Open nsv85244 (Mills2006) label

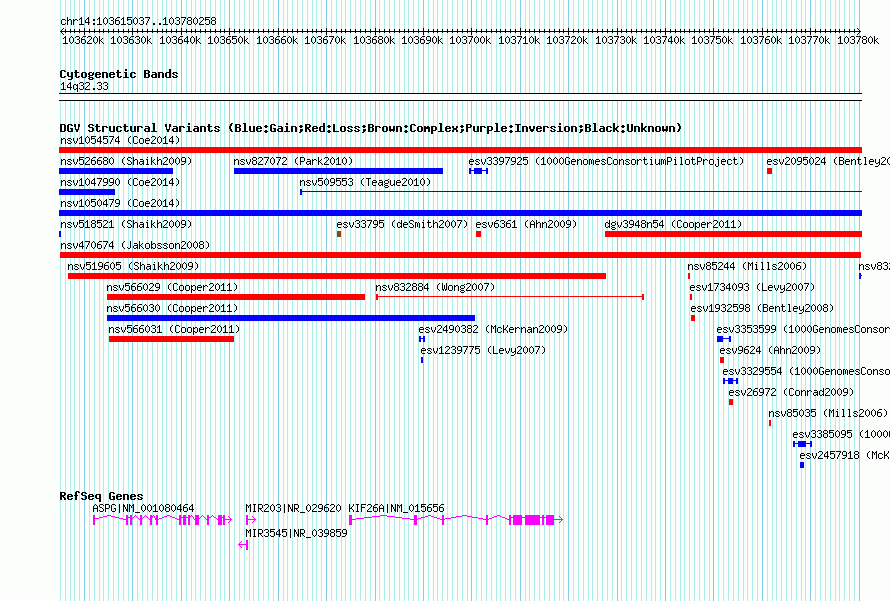coord(747,266)
